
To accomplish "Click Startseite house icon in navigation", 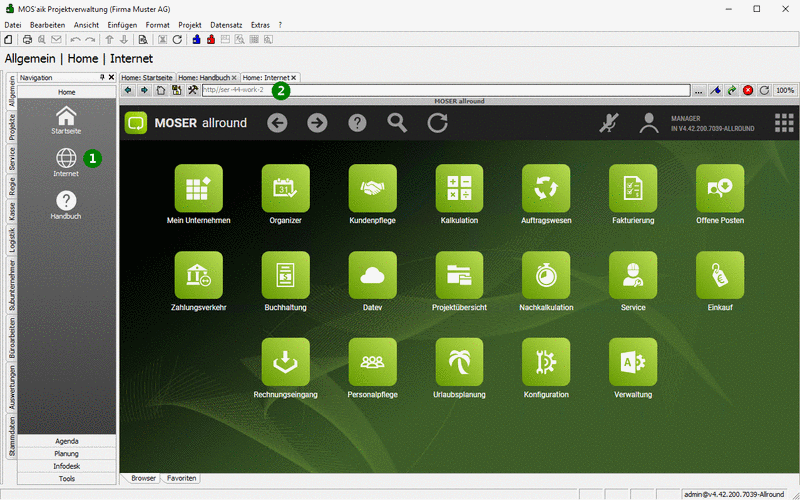I will [x=66, y=116].
